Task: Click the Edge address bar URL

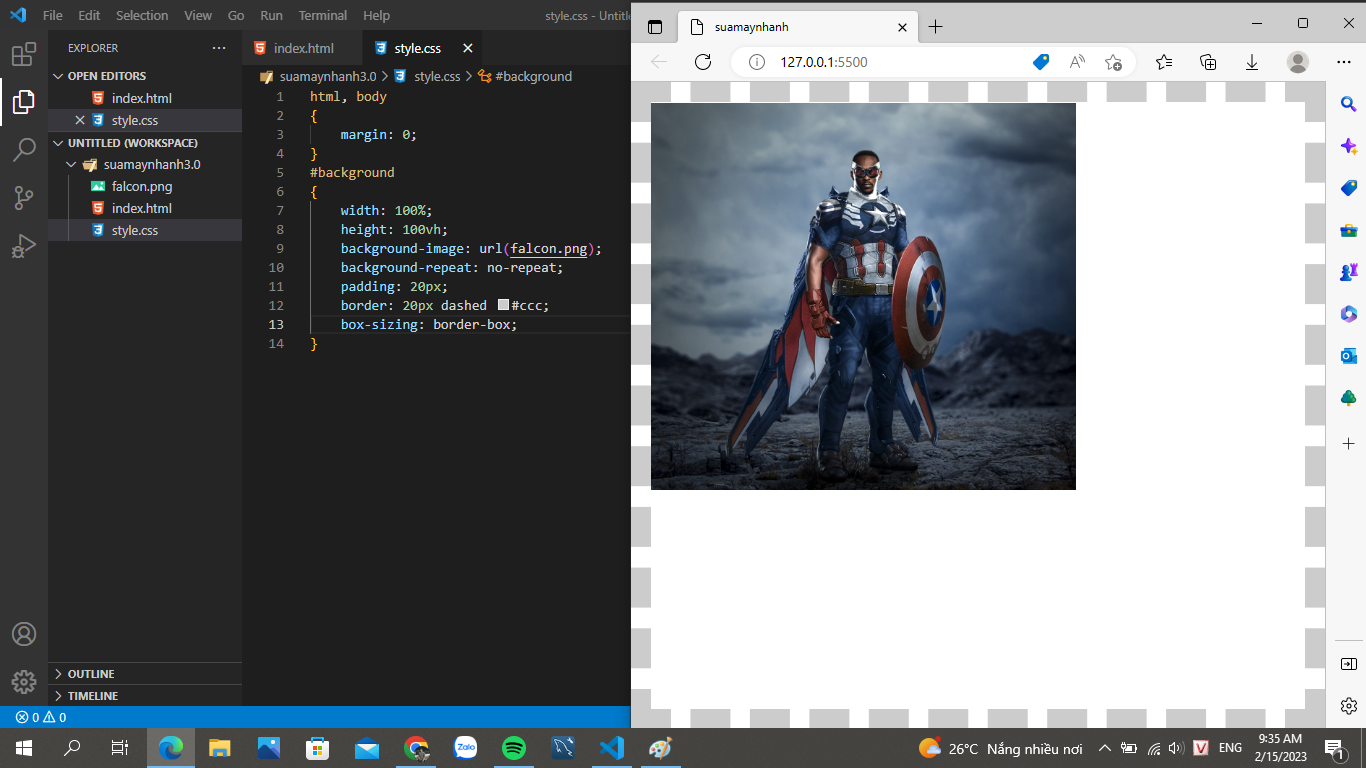Action: point(824,62)
